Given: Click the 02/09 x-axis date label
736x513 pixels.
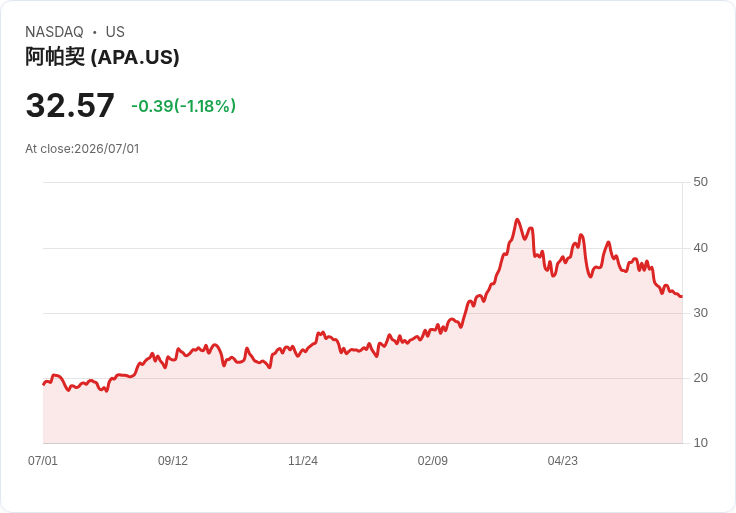Looking at the screenshot, I should pyautogui.click(x=433, y=461).
